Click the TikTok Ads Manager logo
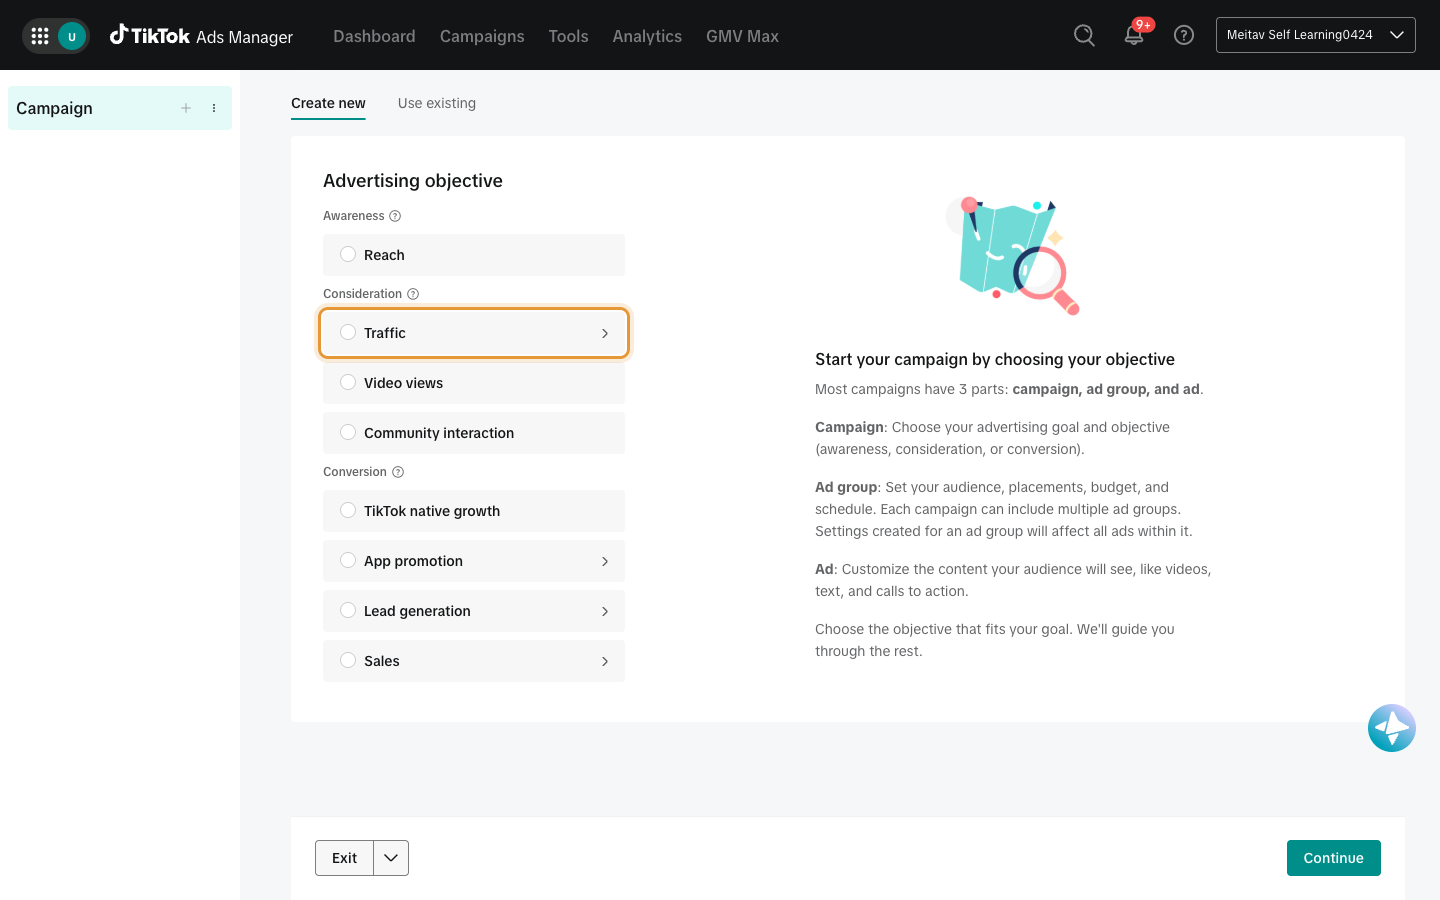Screen dimensions: 1440x900 point(201,35)
